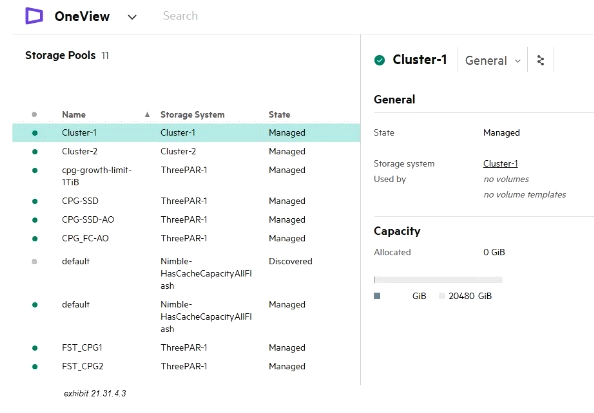Open the General view dropdown
Image resolution: width=594 pixels, height=413 pixels.
click(492, 60)
